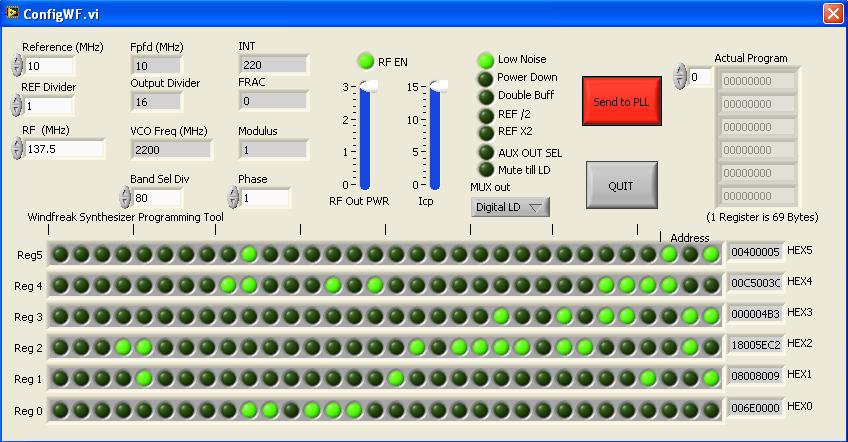Enable the Mute till LD LED
The width and height of the screenshot is (848, 442).
pos(486,170)
